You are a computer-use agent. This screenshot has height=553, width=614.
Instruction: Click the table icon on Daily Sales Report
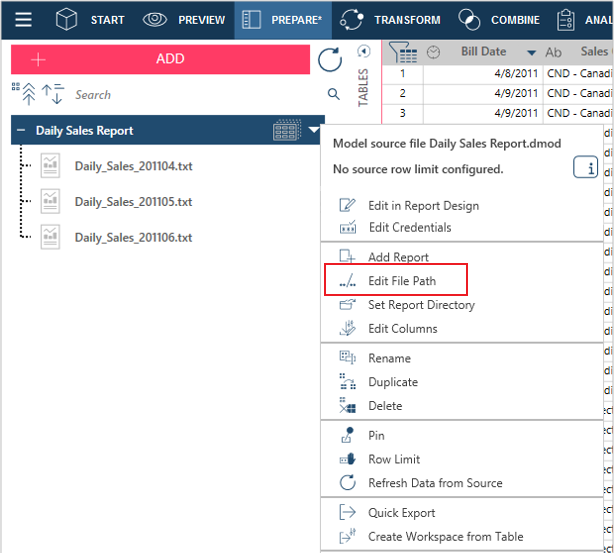[286, 130]
